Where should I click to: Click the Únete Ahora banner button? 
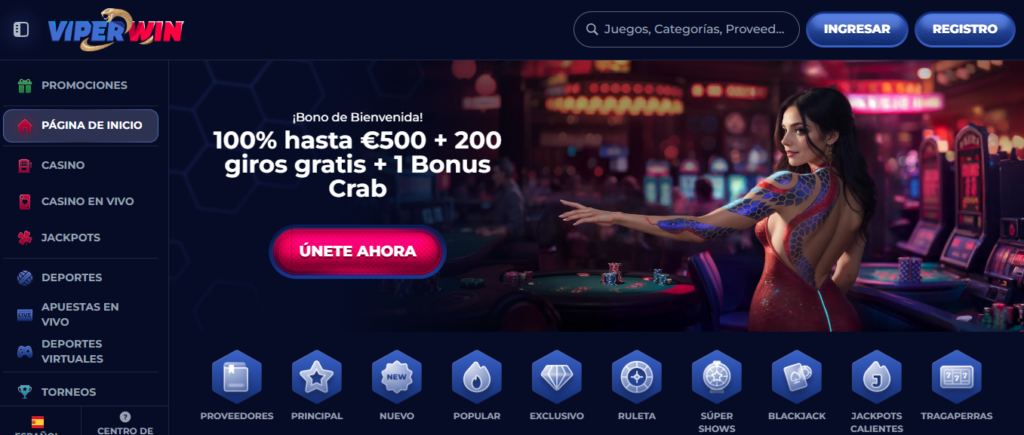coord(358,251)
